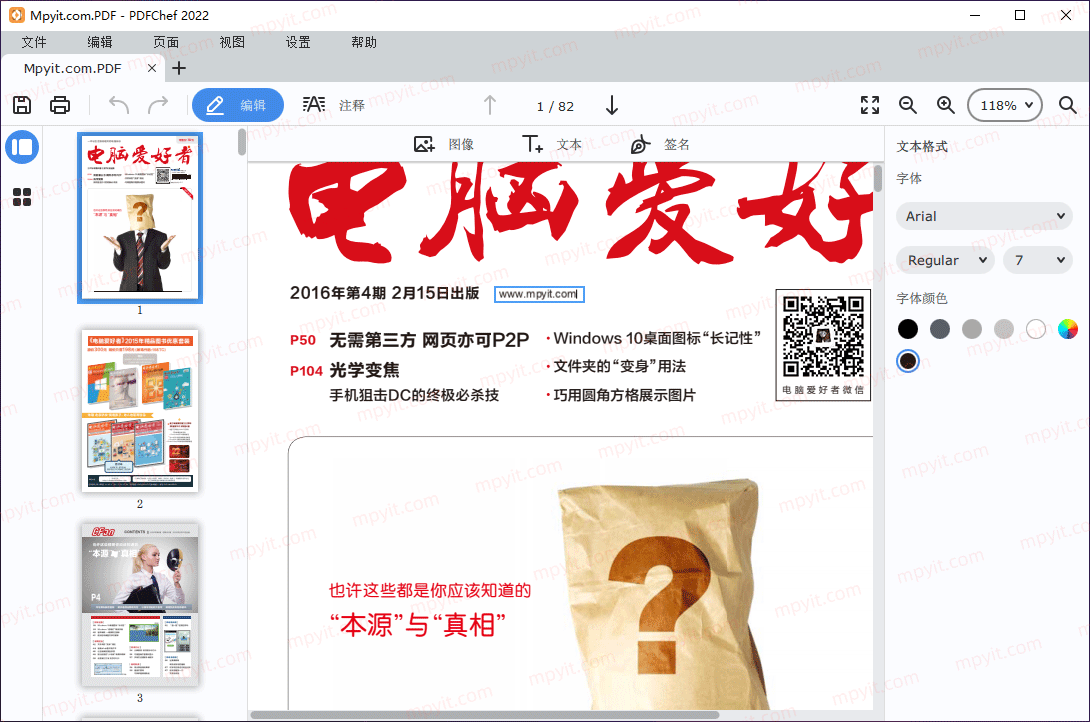Click the text 2016年第4期 2月15日出版
The height and width of the screenshot is (722, 1090).
[384, 293]
